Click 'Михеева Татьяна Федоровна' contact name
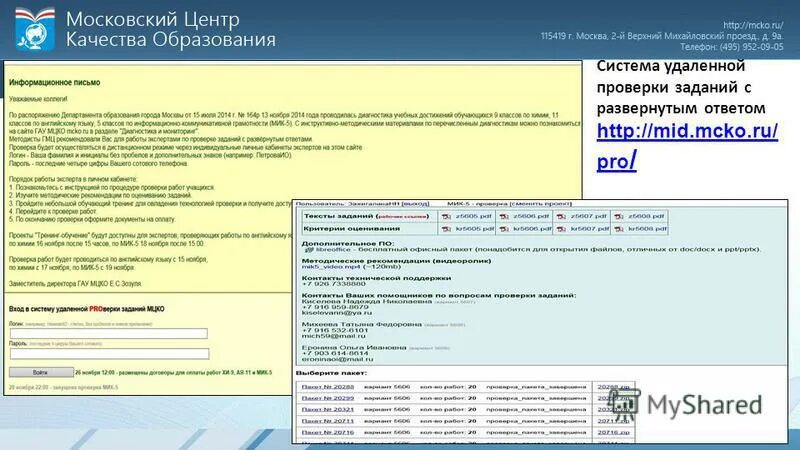Image resolution: width=800 pixels, height=450 pixels. 362,324
